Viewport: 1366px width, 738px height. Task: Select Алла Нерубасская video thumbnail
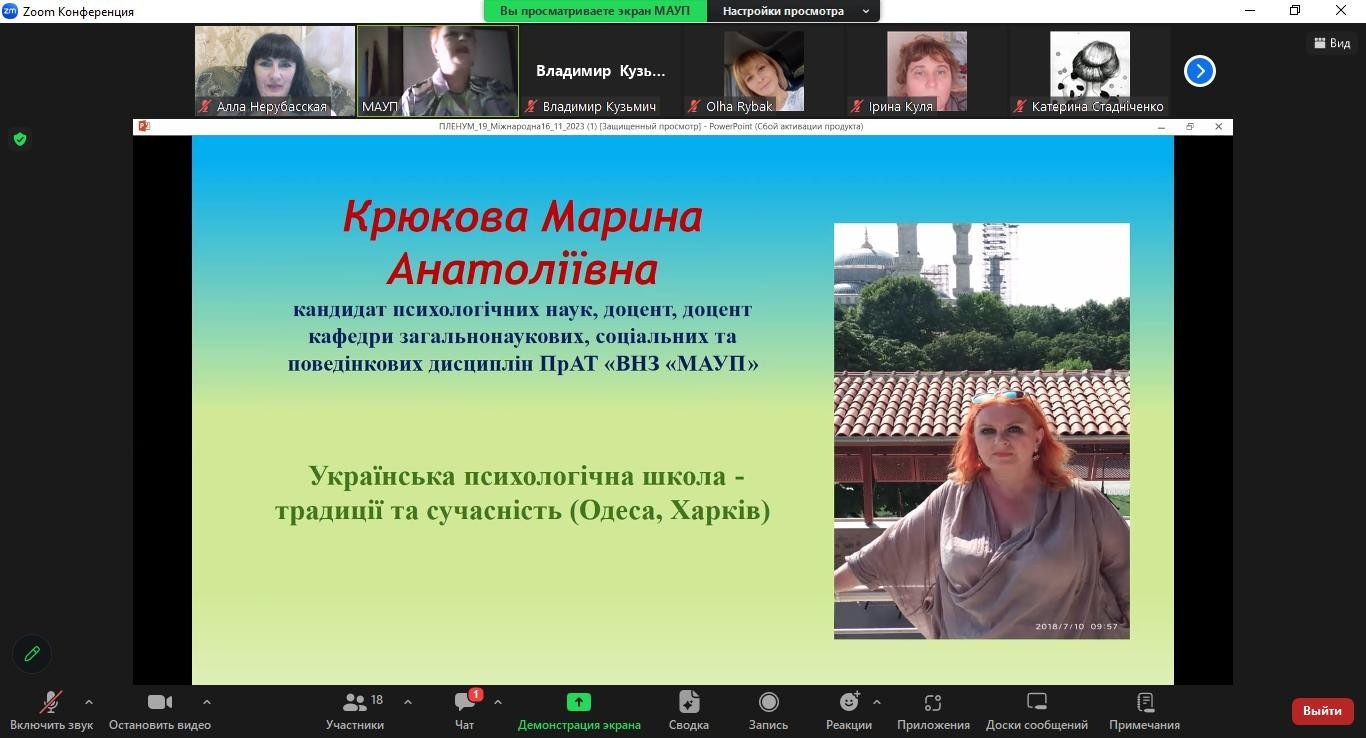point(275,71)
